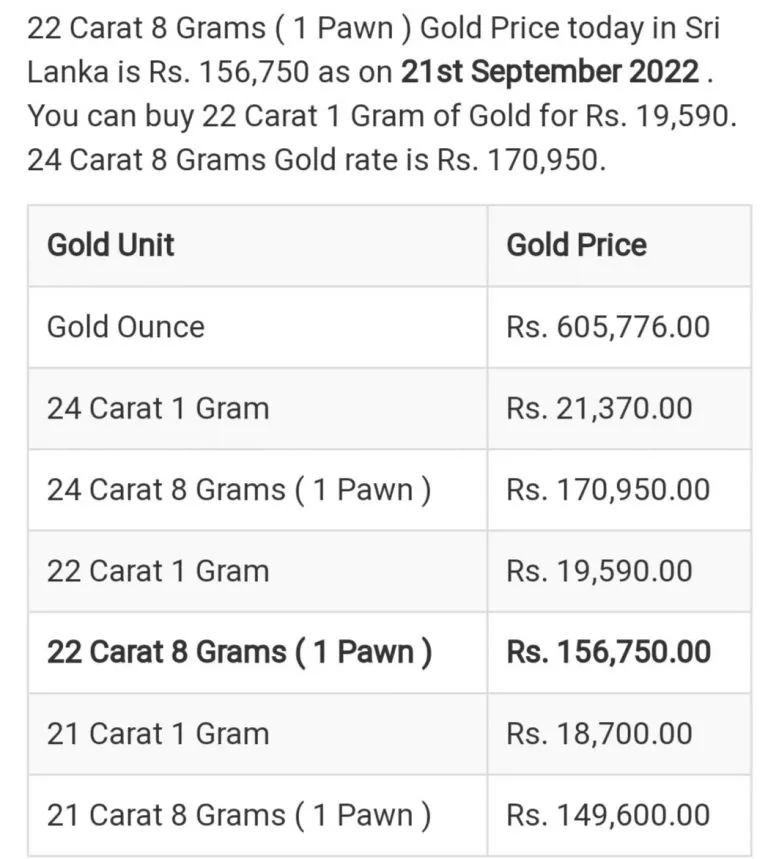Image resolution: width=768 pixels, height=859 pixels.
Task: Click the 24 Carat 8 Grams rate sentence
Action: pyautogui.click(x=317, y=160)
